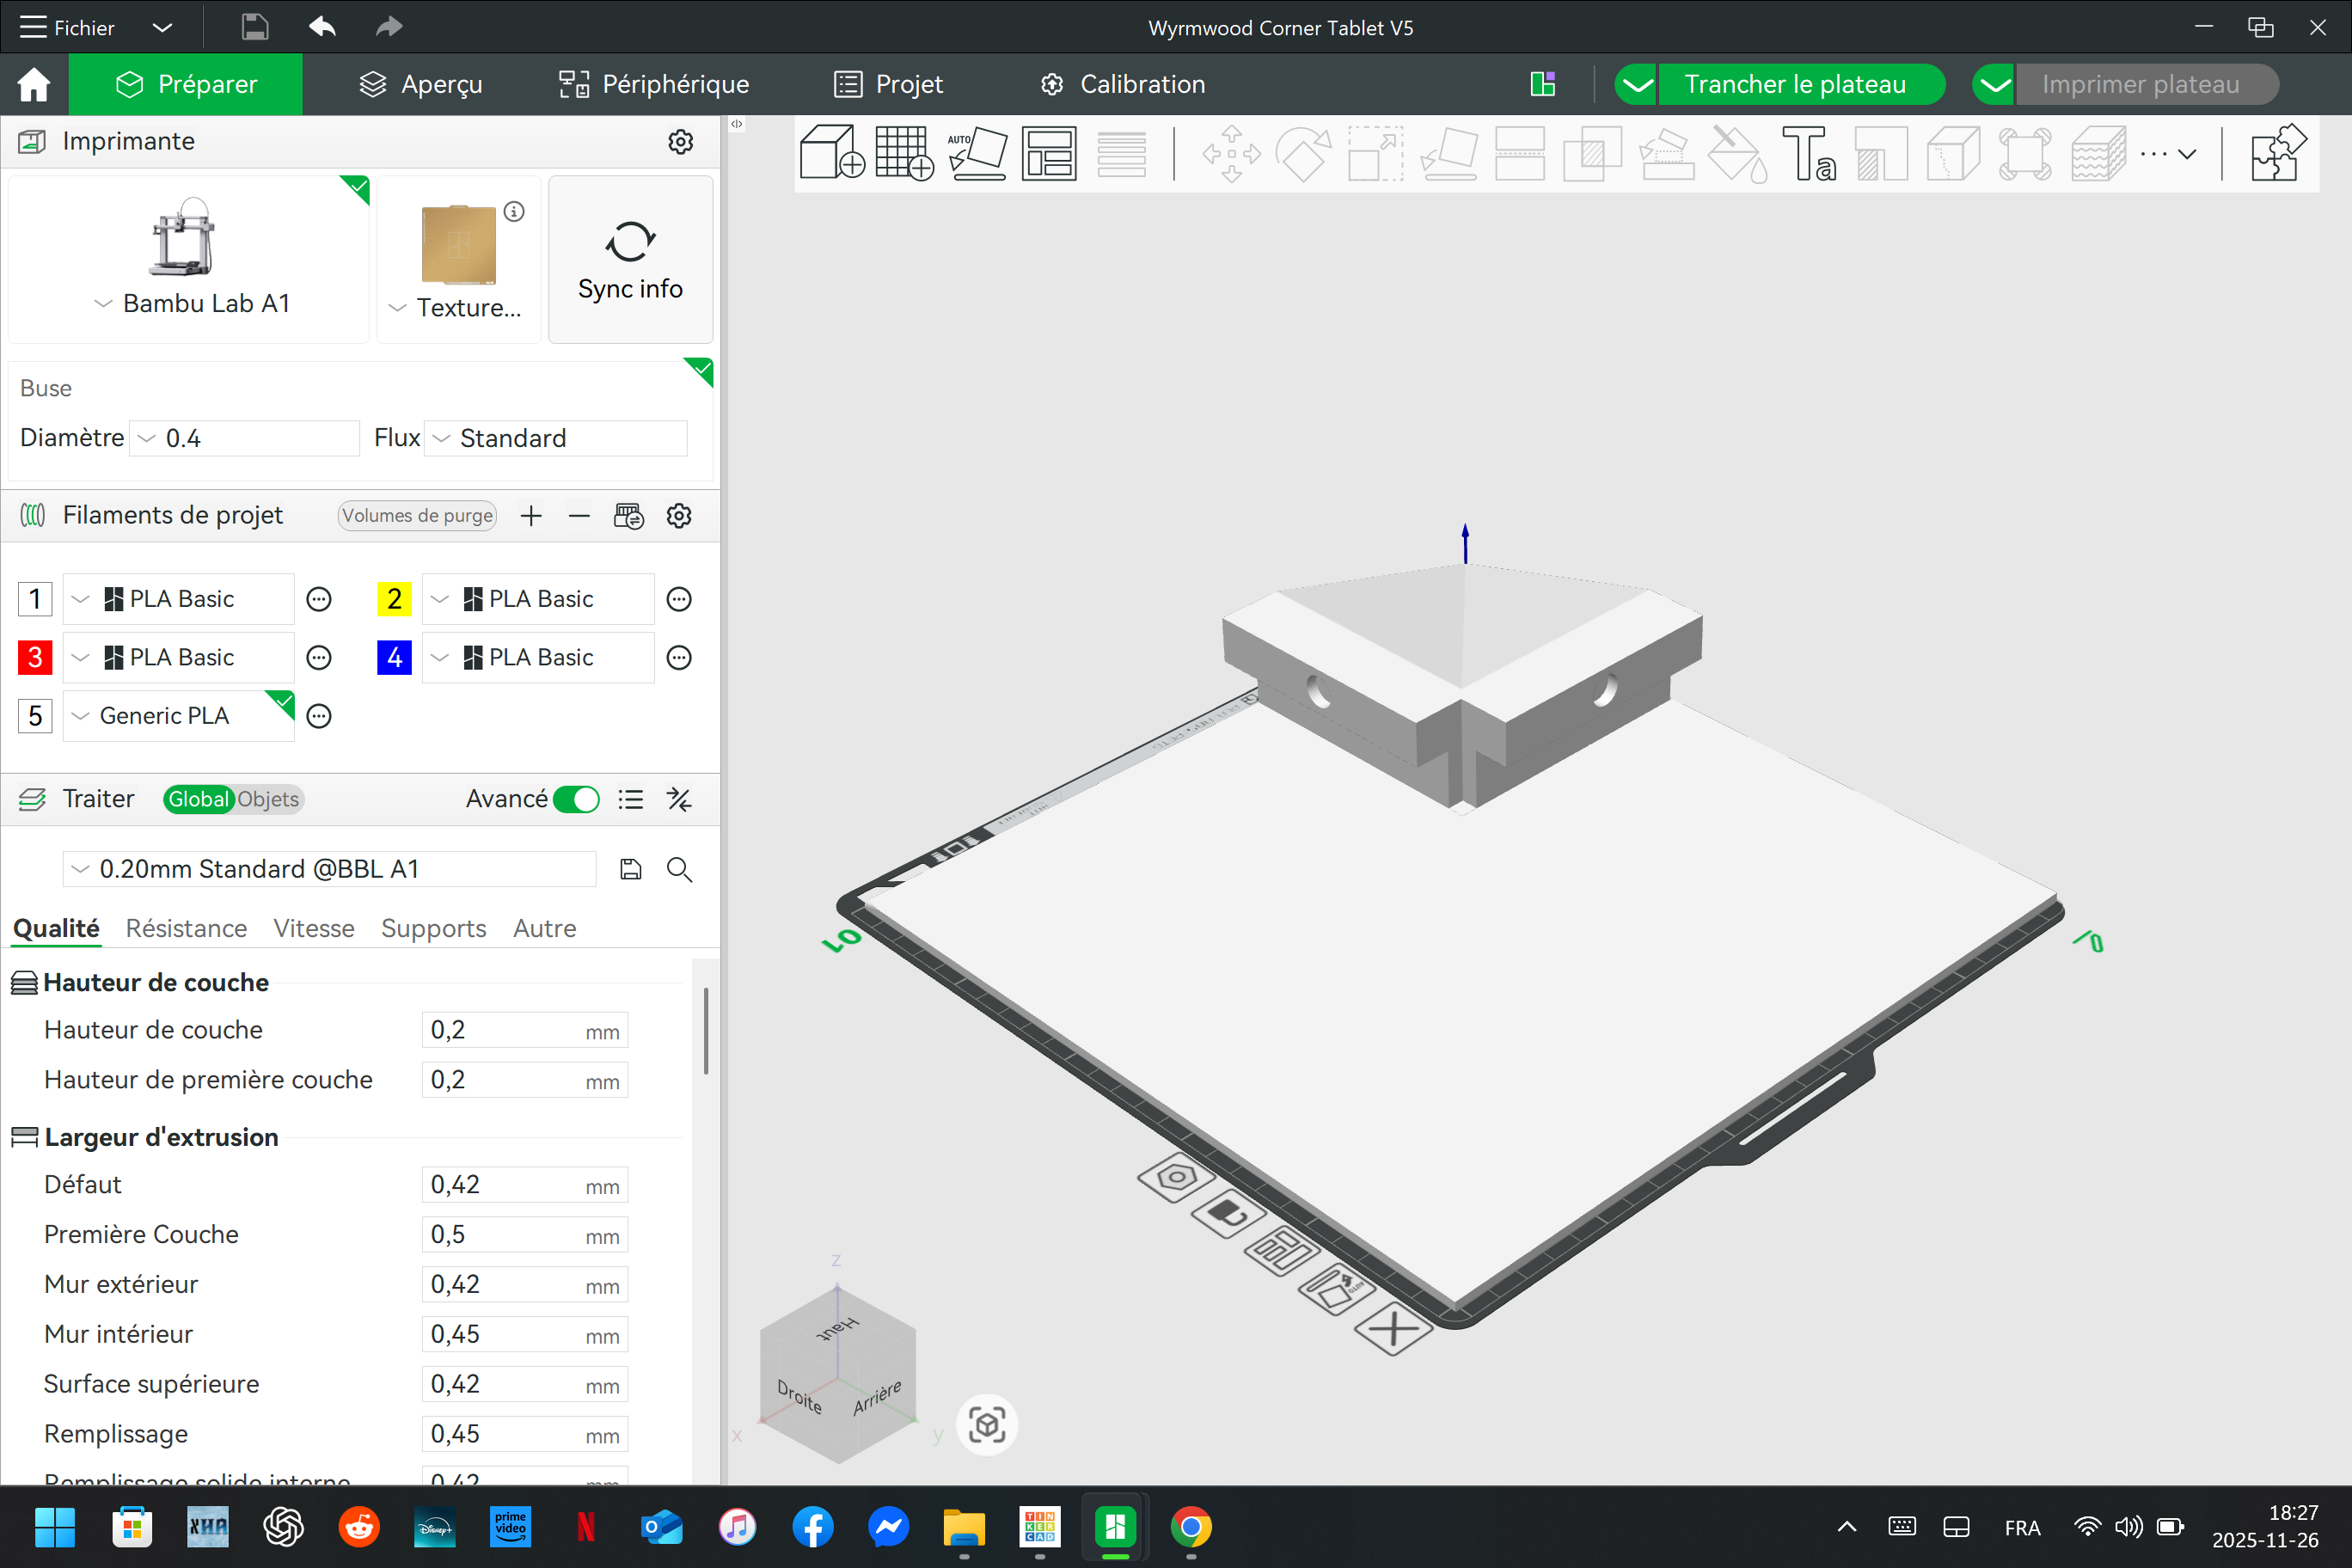
Task: Click the redo arrow
Action: click(388, 27)
